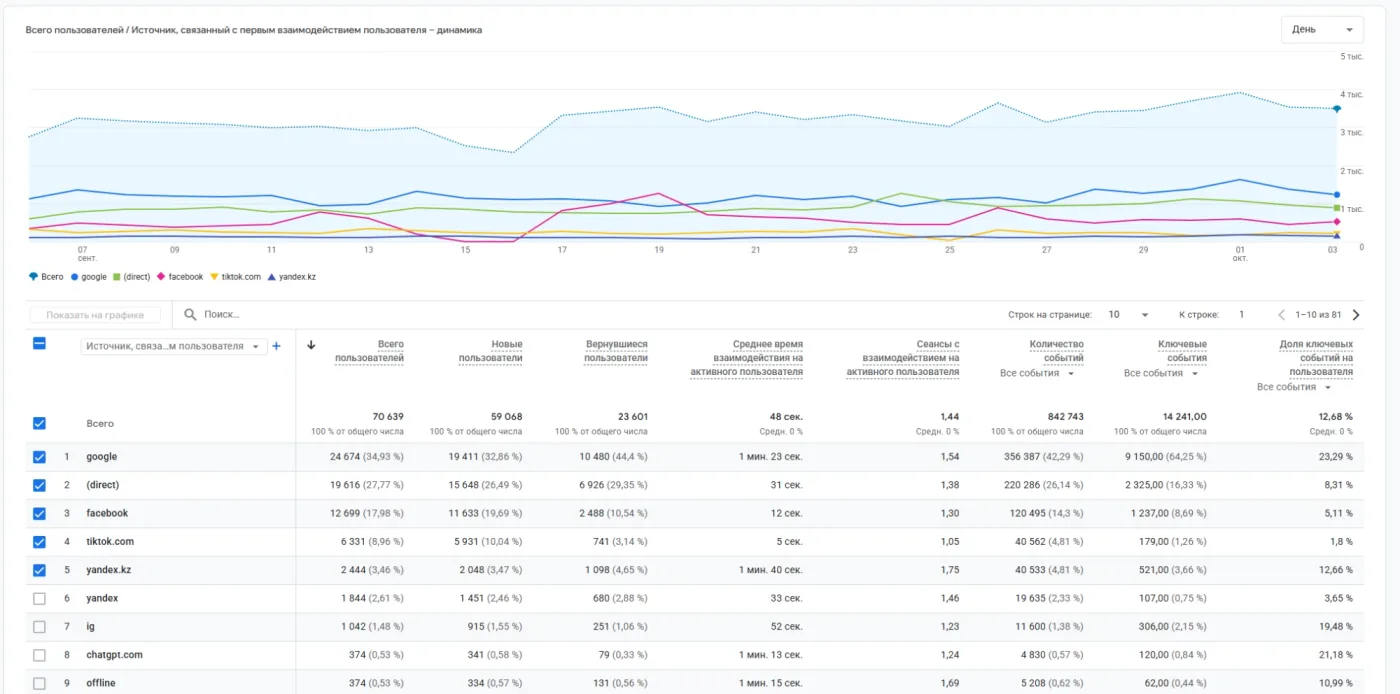
Task: Click the search magnifier icon
Action: (x=190, y=314)
